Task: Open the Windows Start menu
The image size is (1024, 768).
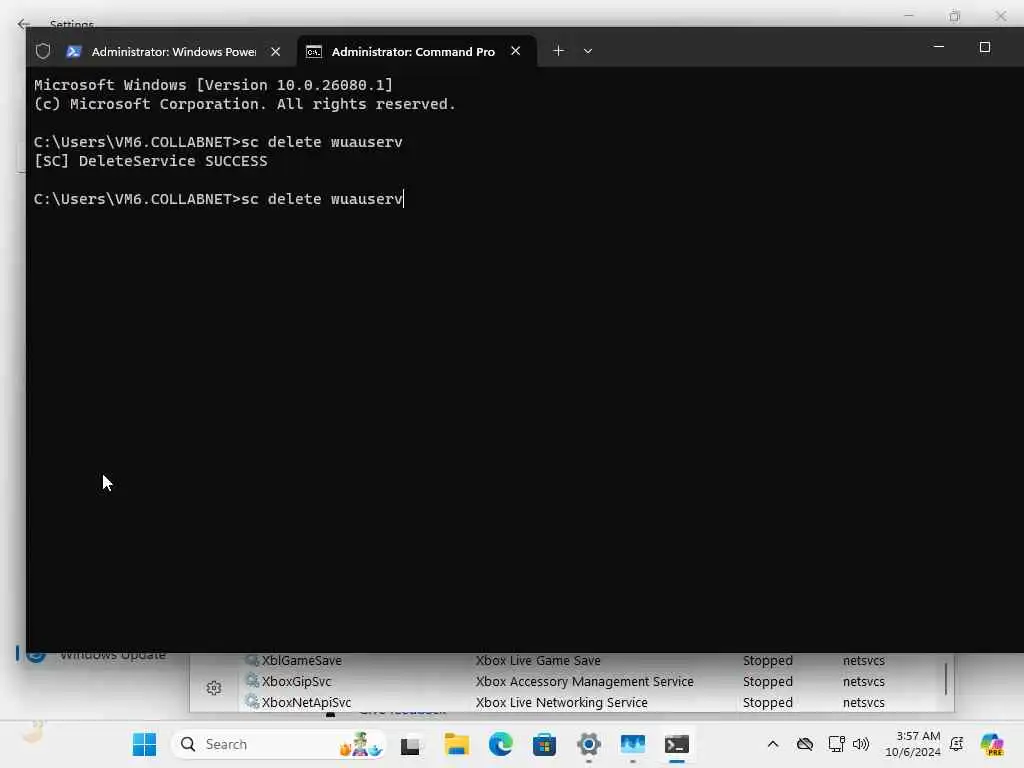Action: pos(144,744)
